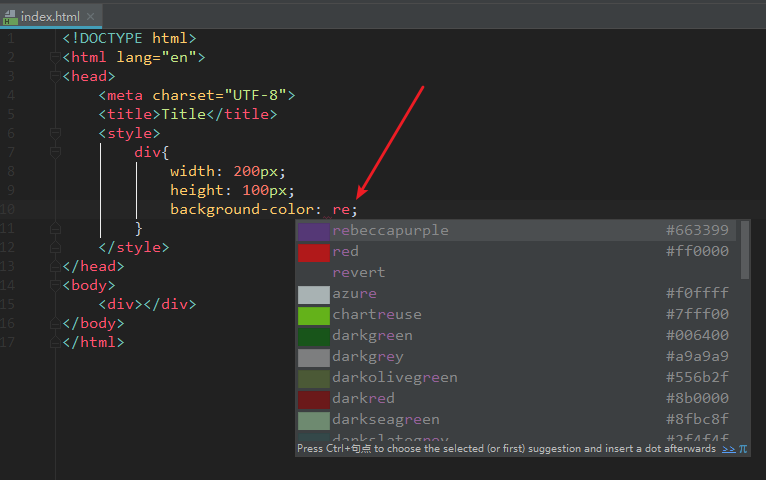766x480 pixels.
Task: Click the azure light swatch
Action: [x=314, y=295]
